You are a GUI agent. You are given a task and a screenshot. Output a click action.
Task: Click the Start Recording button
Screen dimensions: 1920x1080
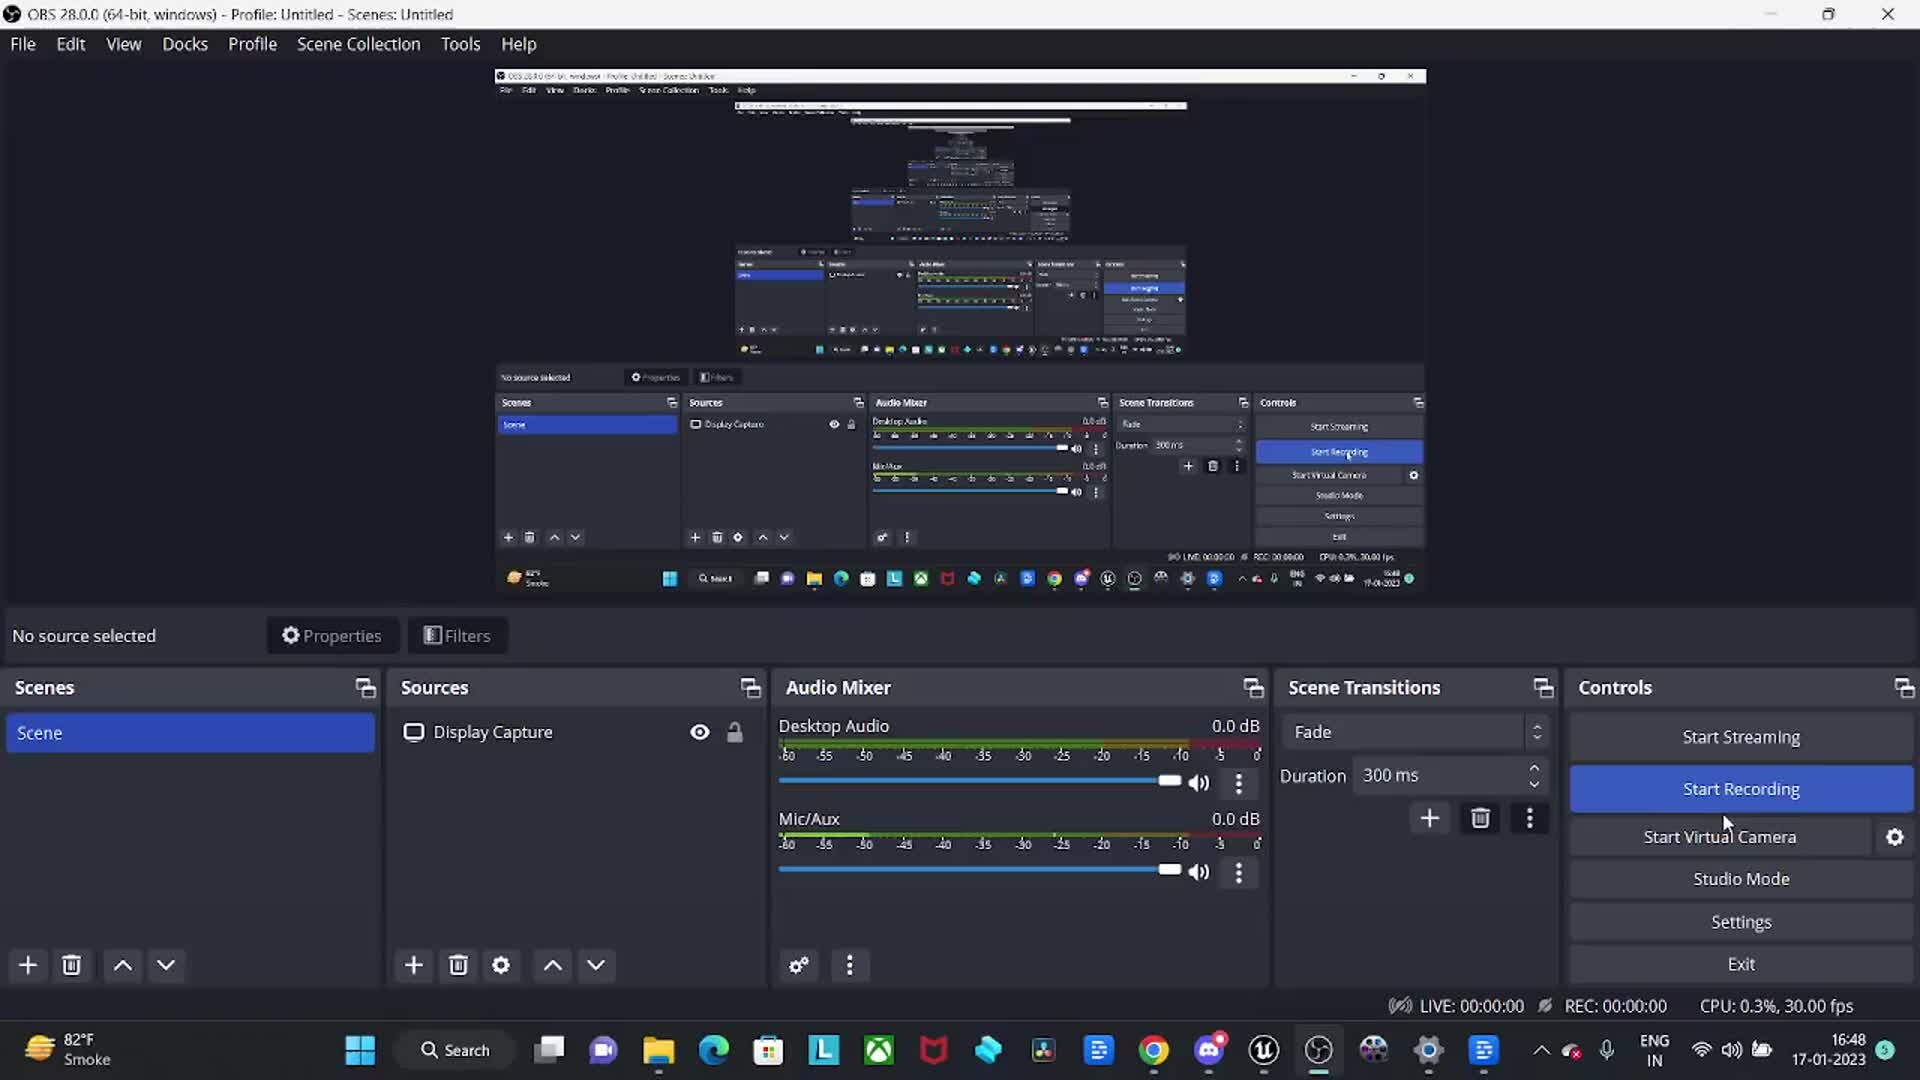point(1740,789)
